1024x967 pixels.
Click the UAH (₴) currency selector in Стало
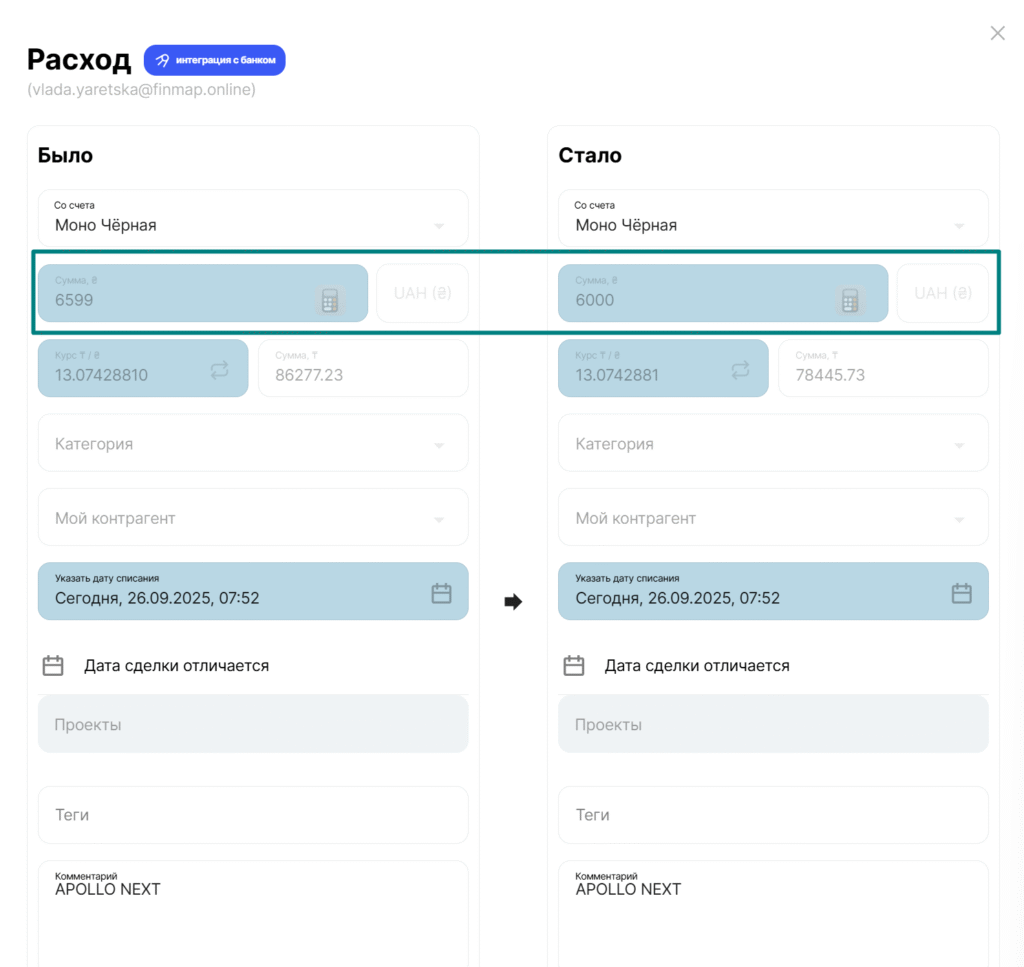942,293
